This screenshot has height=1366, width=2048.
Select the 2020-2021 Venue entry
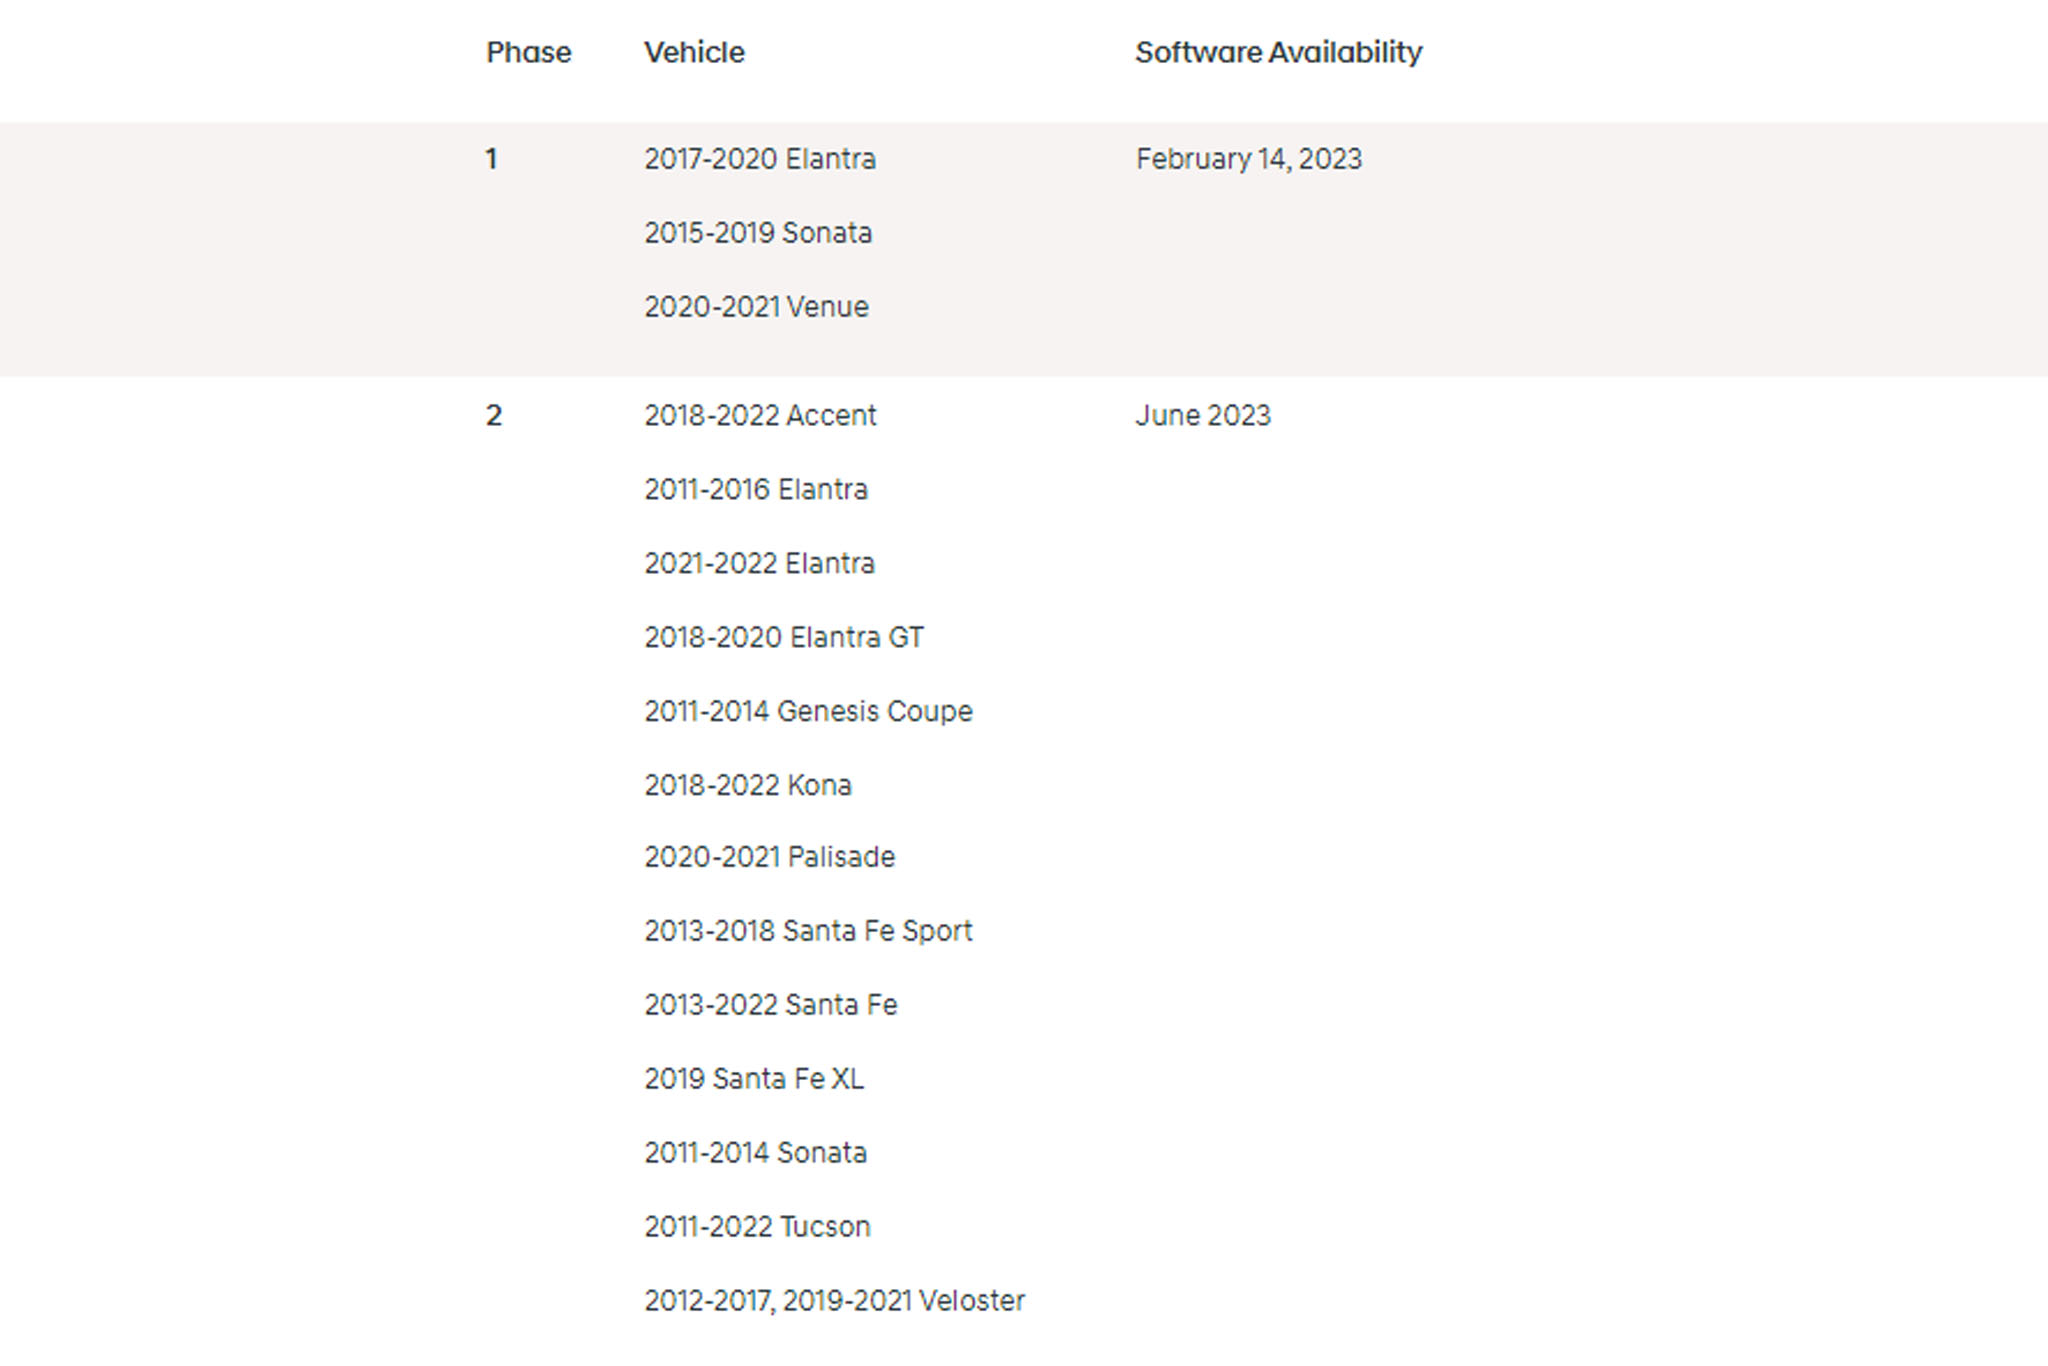(756, 307)
